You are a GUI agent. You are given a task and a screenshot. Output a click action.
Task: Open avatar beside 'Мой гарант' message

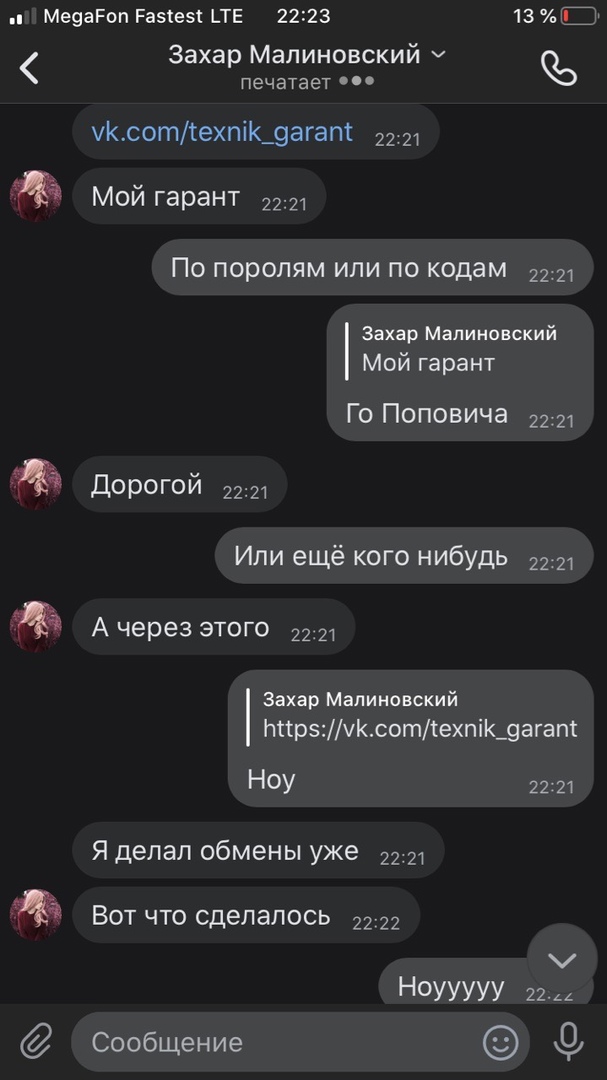36,196
